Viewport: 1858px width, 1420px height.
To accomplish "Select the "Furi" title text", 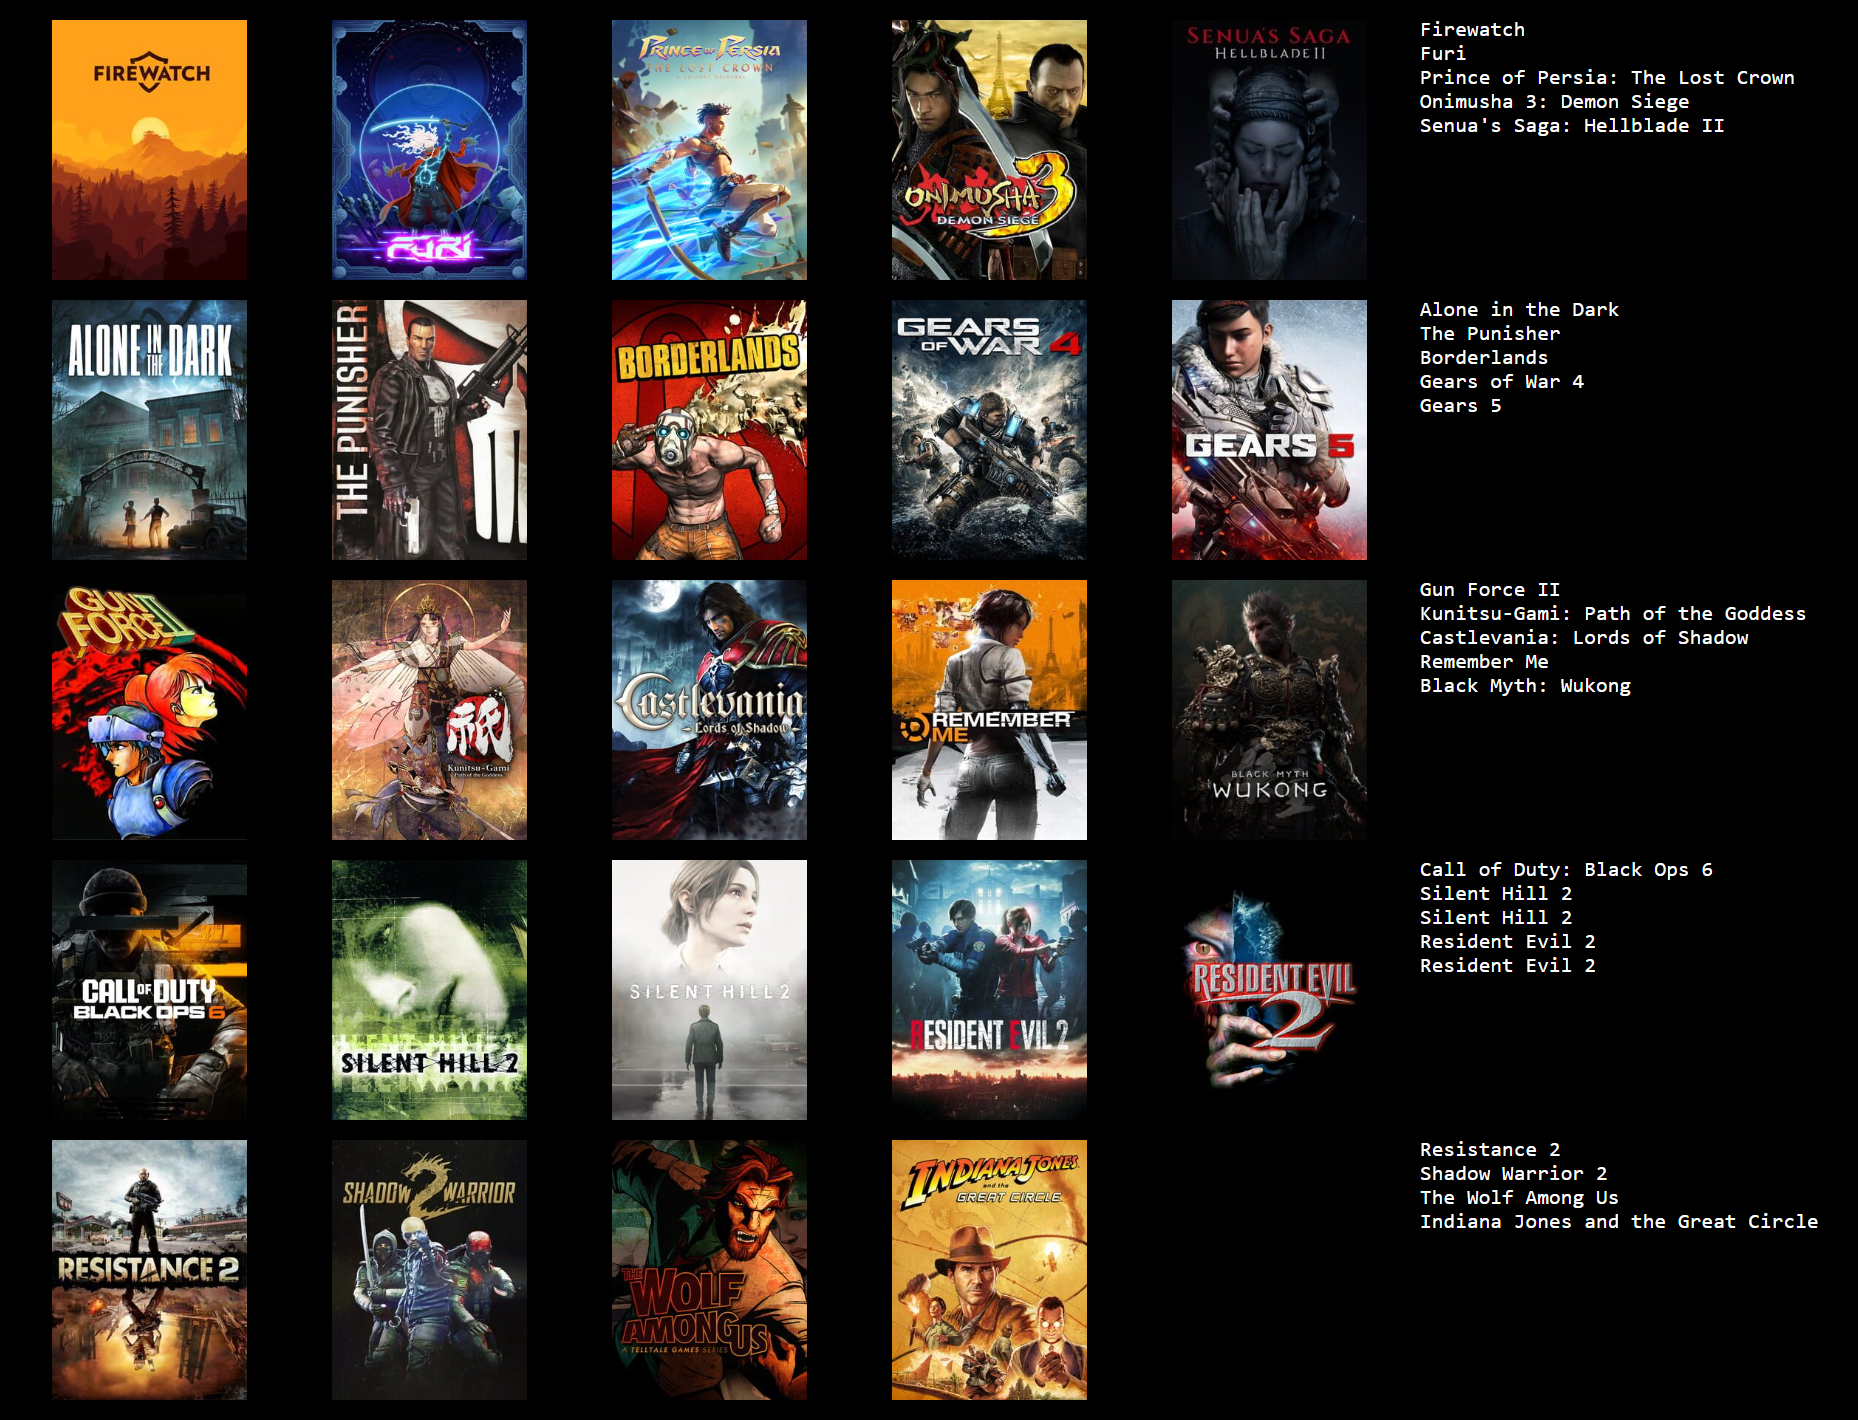I will click(x=1443, y=54).
